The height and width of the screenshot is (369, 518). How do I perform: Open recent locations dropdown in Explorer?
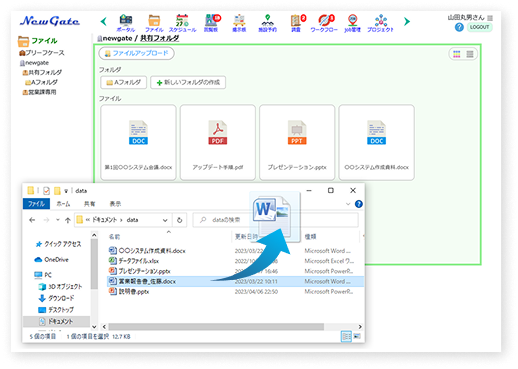coord(58,220)
